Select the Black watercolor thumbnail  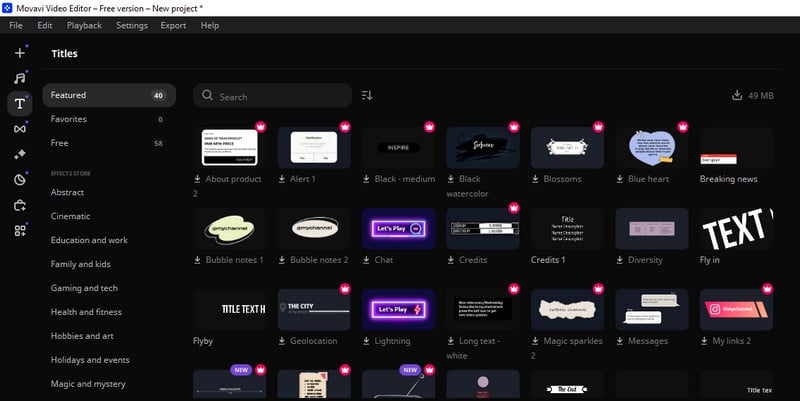click(x=483, y=147)
